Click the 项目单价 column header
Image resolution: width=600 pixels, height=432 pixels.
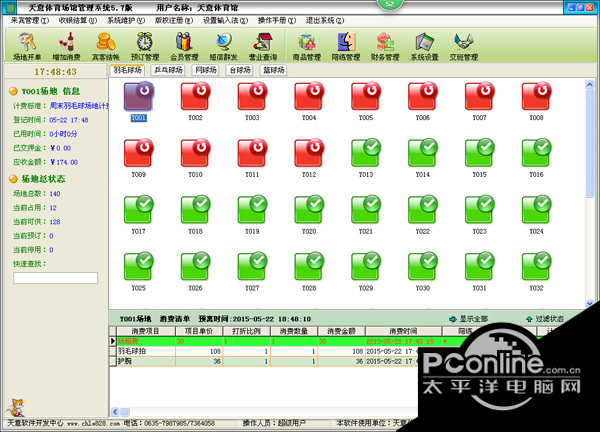point(199,331)
